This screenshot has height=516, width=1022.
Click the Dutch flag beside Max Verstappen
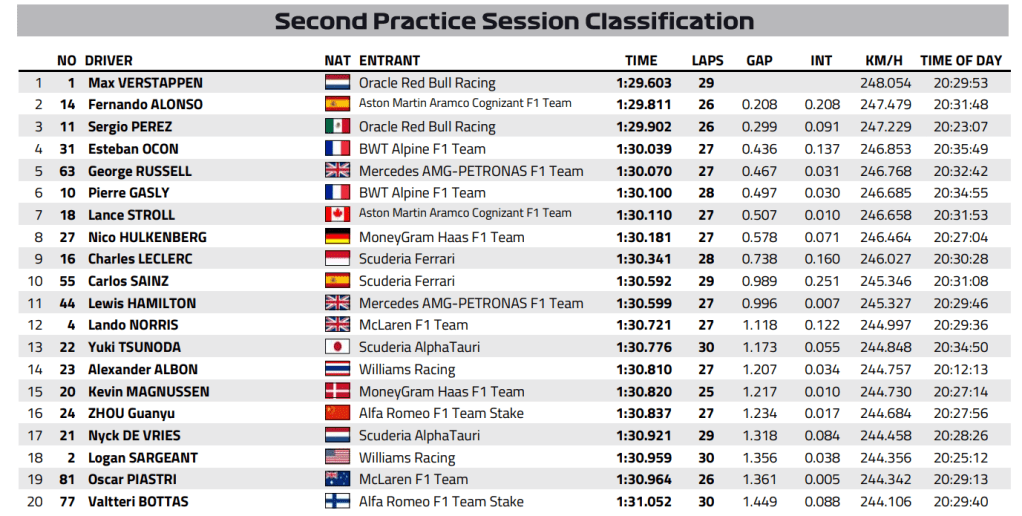tap(337, 83)
